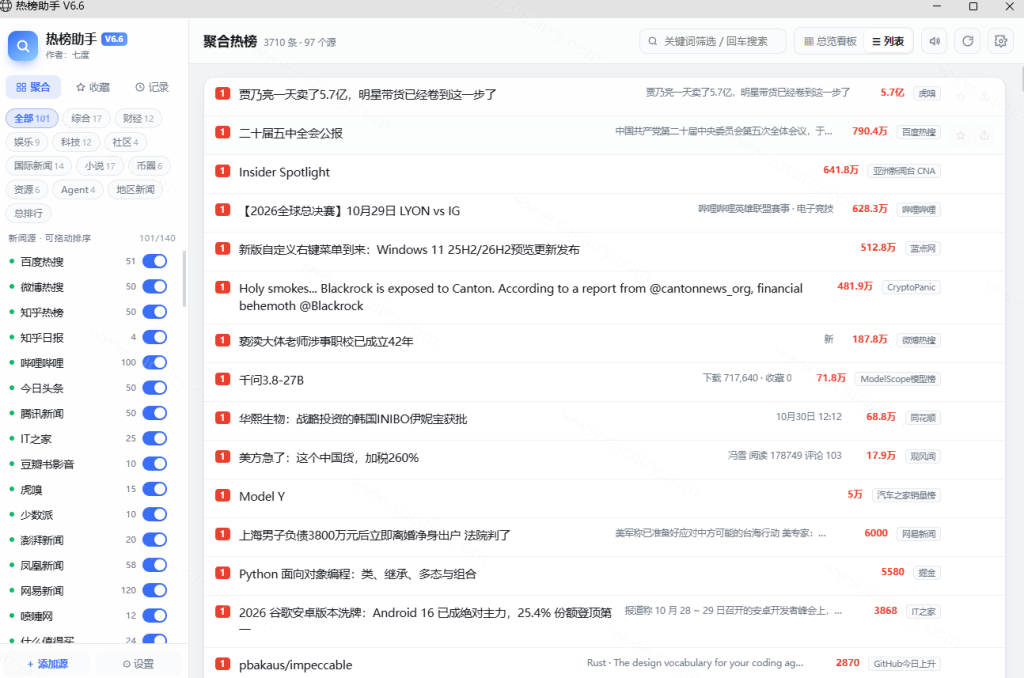Click the 添加源 add source button
The height and width of the screenshot is (678, 1024).
click(x=47, y=664)
